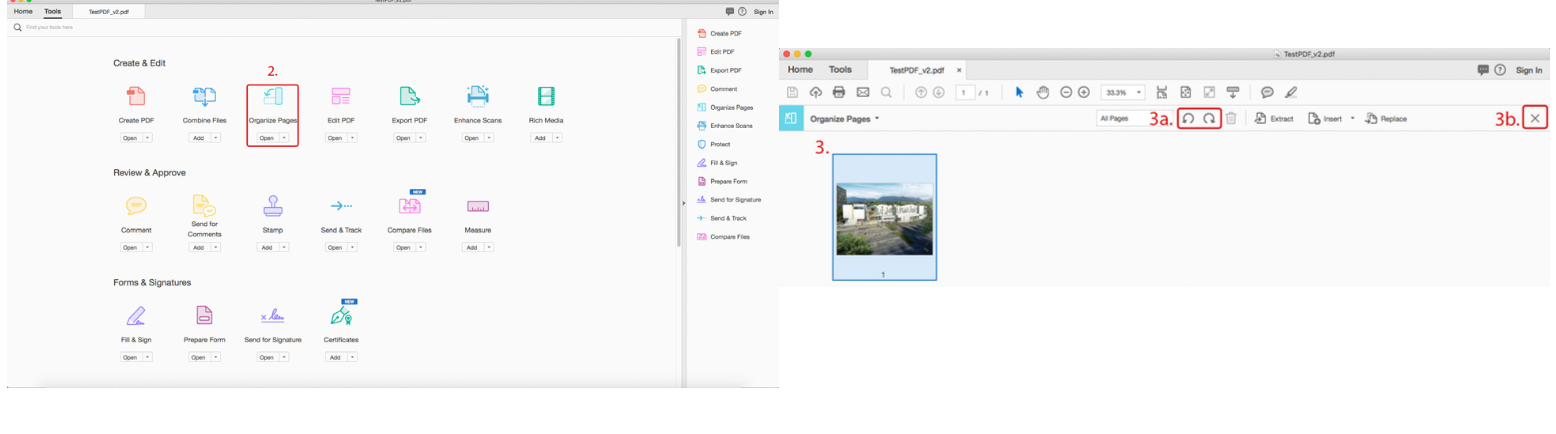The image size is (1556, 434).
Task: Click Open button under Edit PDF
Action: [x=335, y=138]
